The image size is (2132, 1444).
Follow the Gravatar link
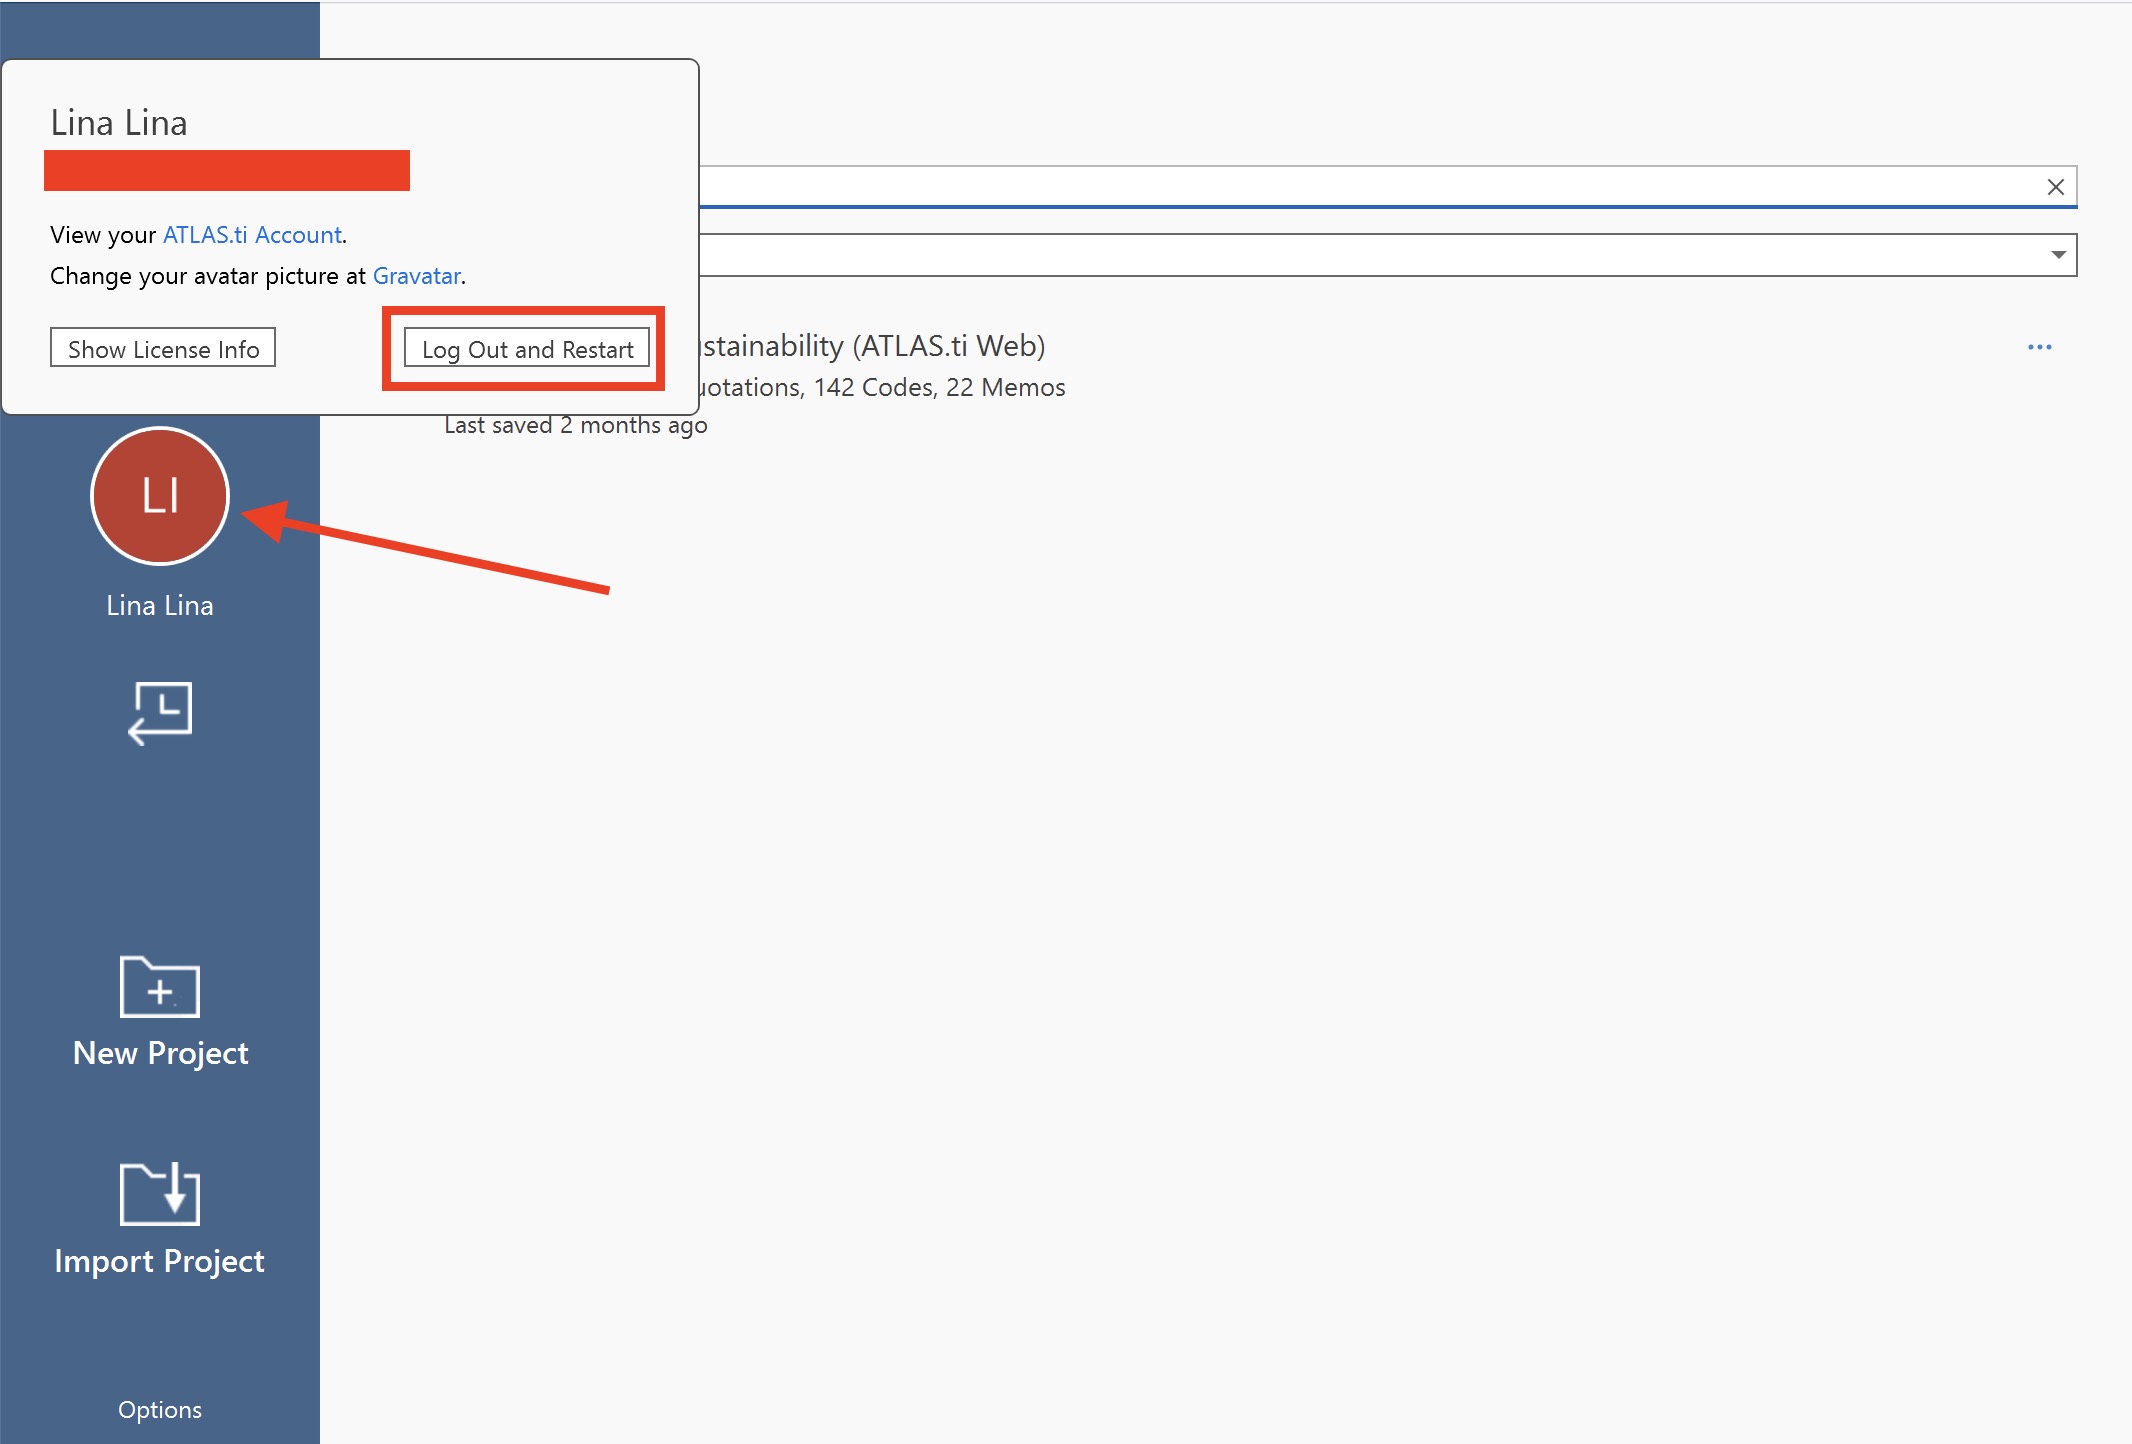click(x=416, y=276)
